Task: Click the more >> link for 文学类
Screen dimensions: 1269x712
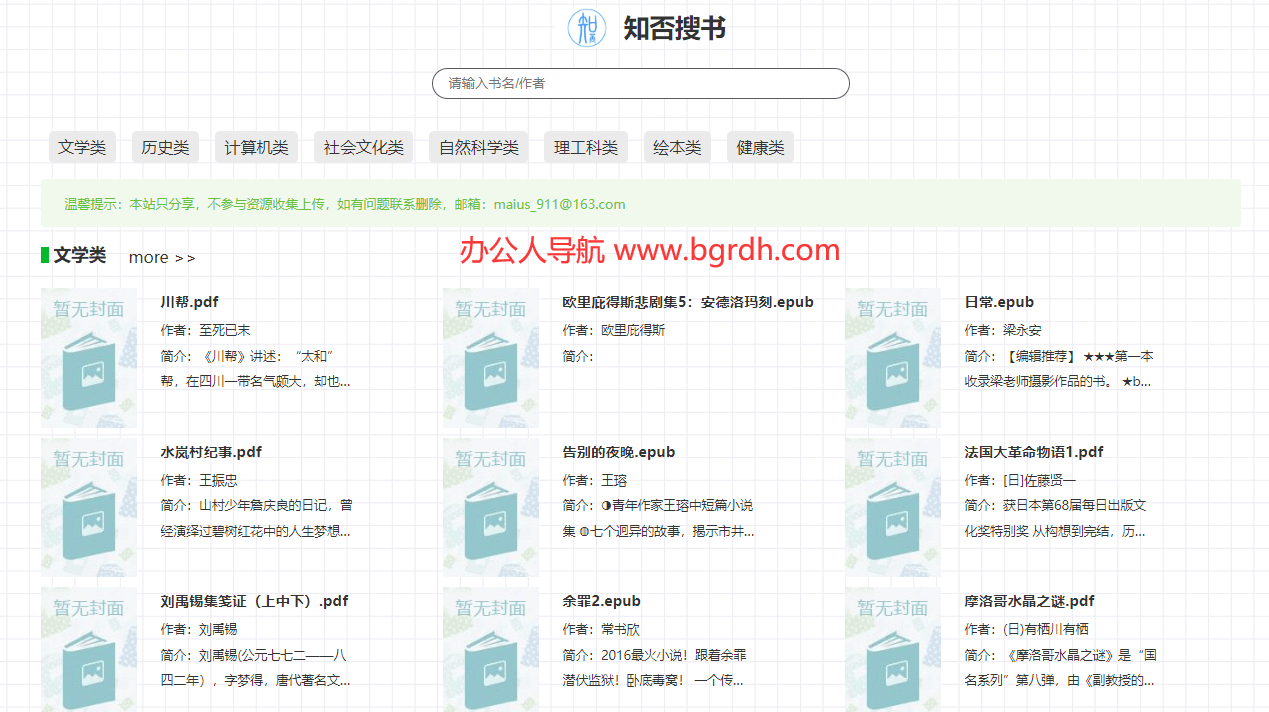Action: coord(161,257)
